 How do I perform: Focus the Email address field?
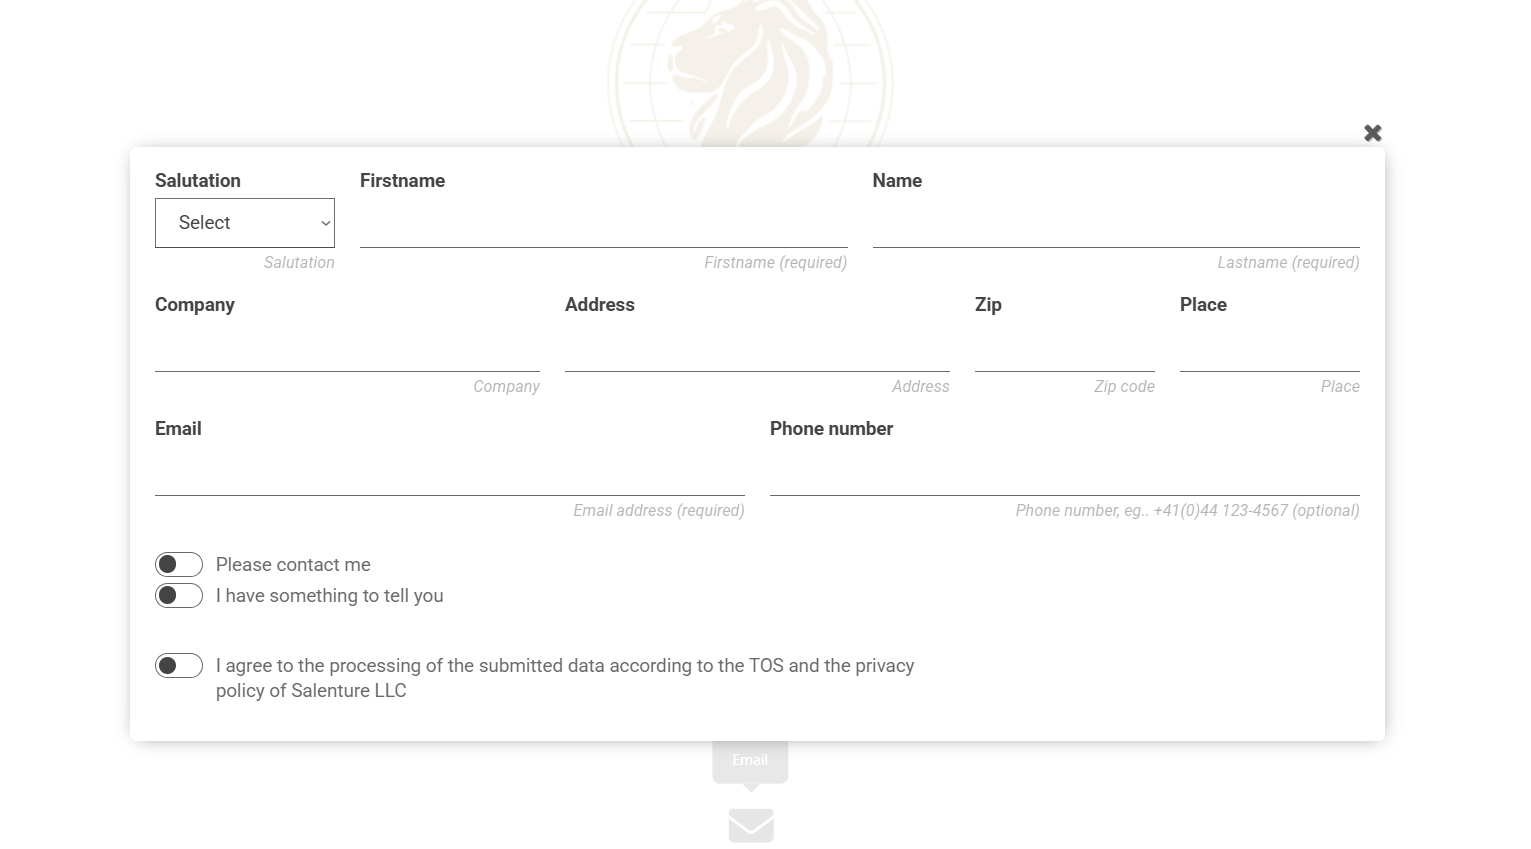pos(450,471)
